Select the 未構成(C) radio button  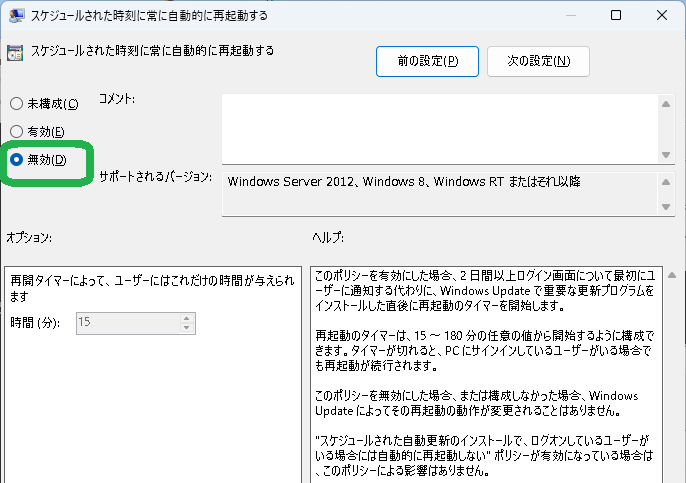16,104
